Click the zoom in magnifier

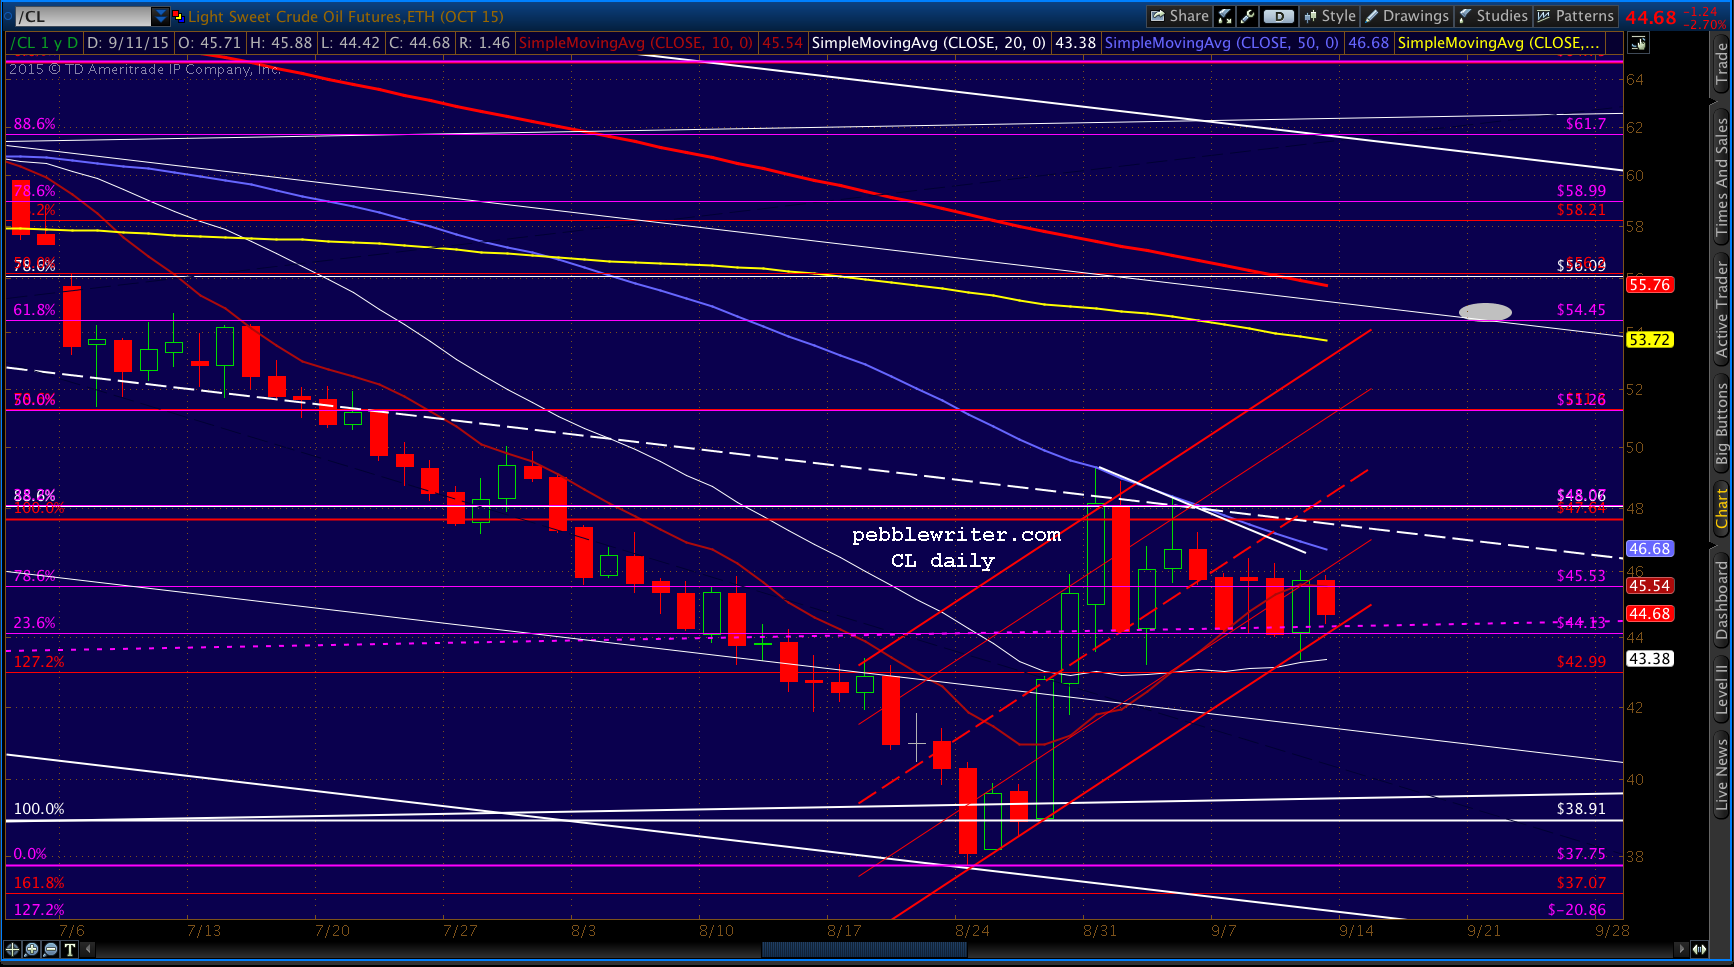[x=32, y=949]
